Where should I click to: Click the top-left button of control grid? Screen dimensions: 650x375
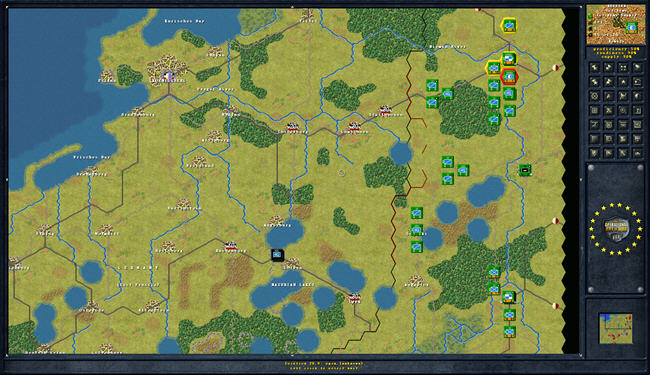[594, 68]
